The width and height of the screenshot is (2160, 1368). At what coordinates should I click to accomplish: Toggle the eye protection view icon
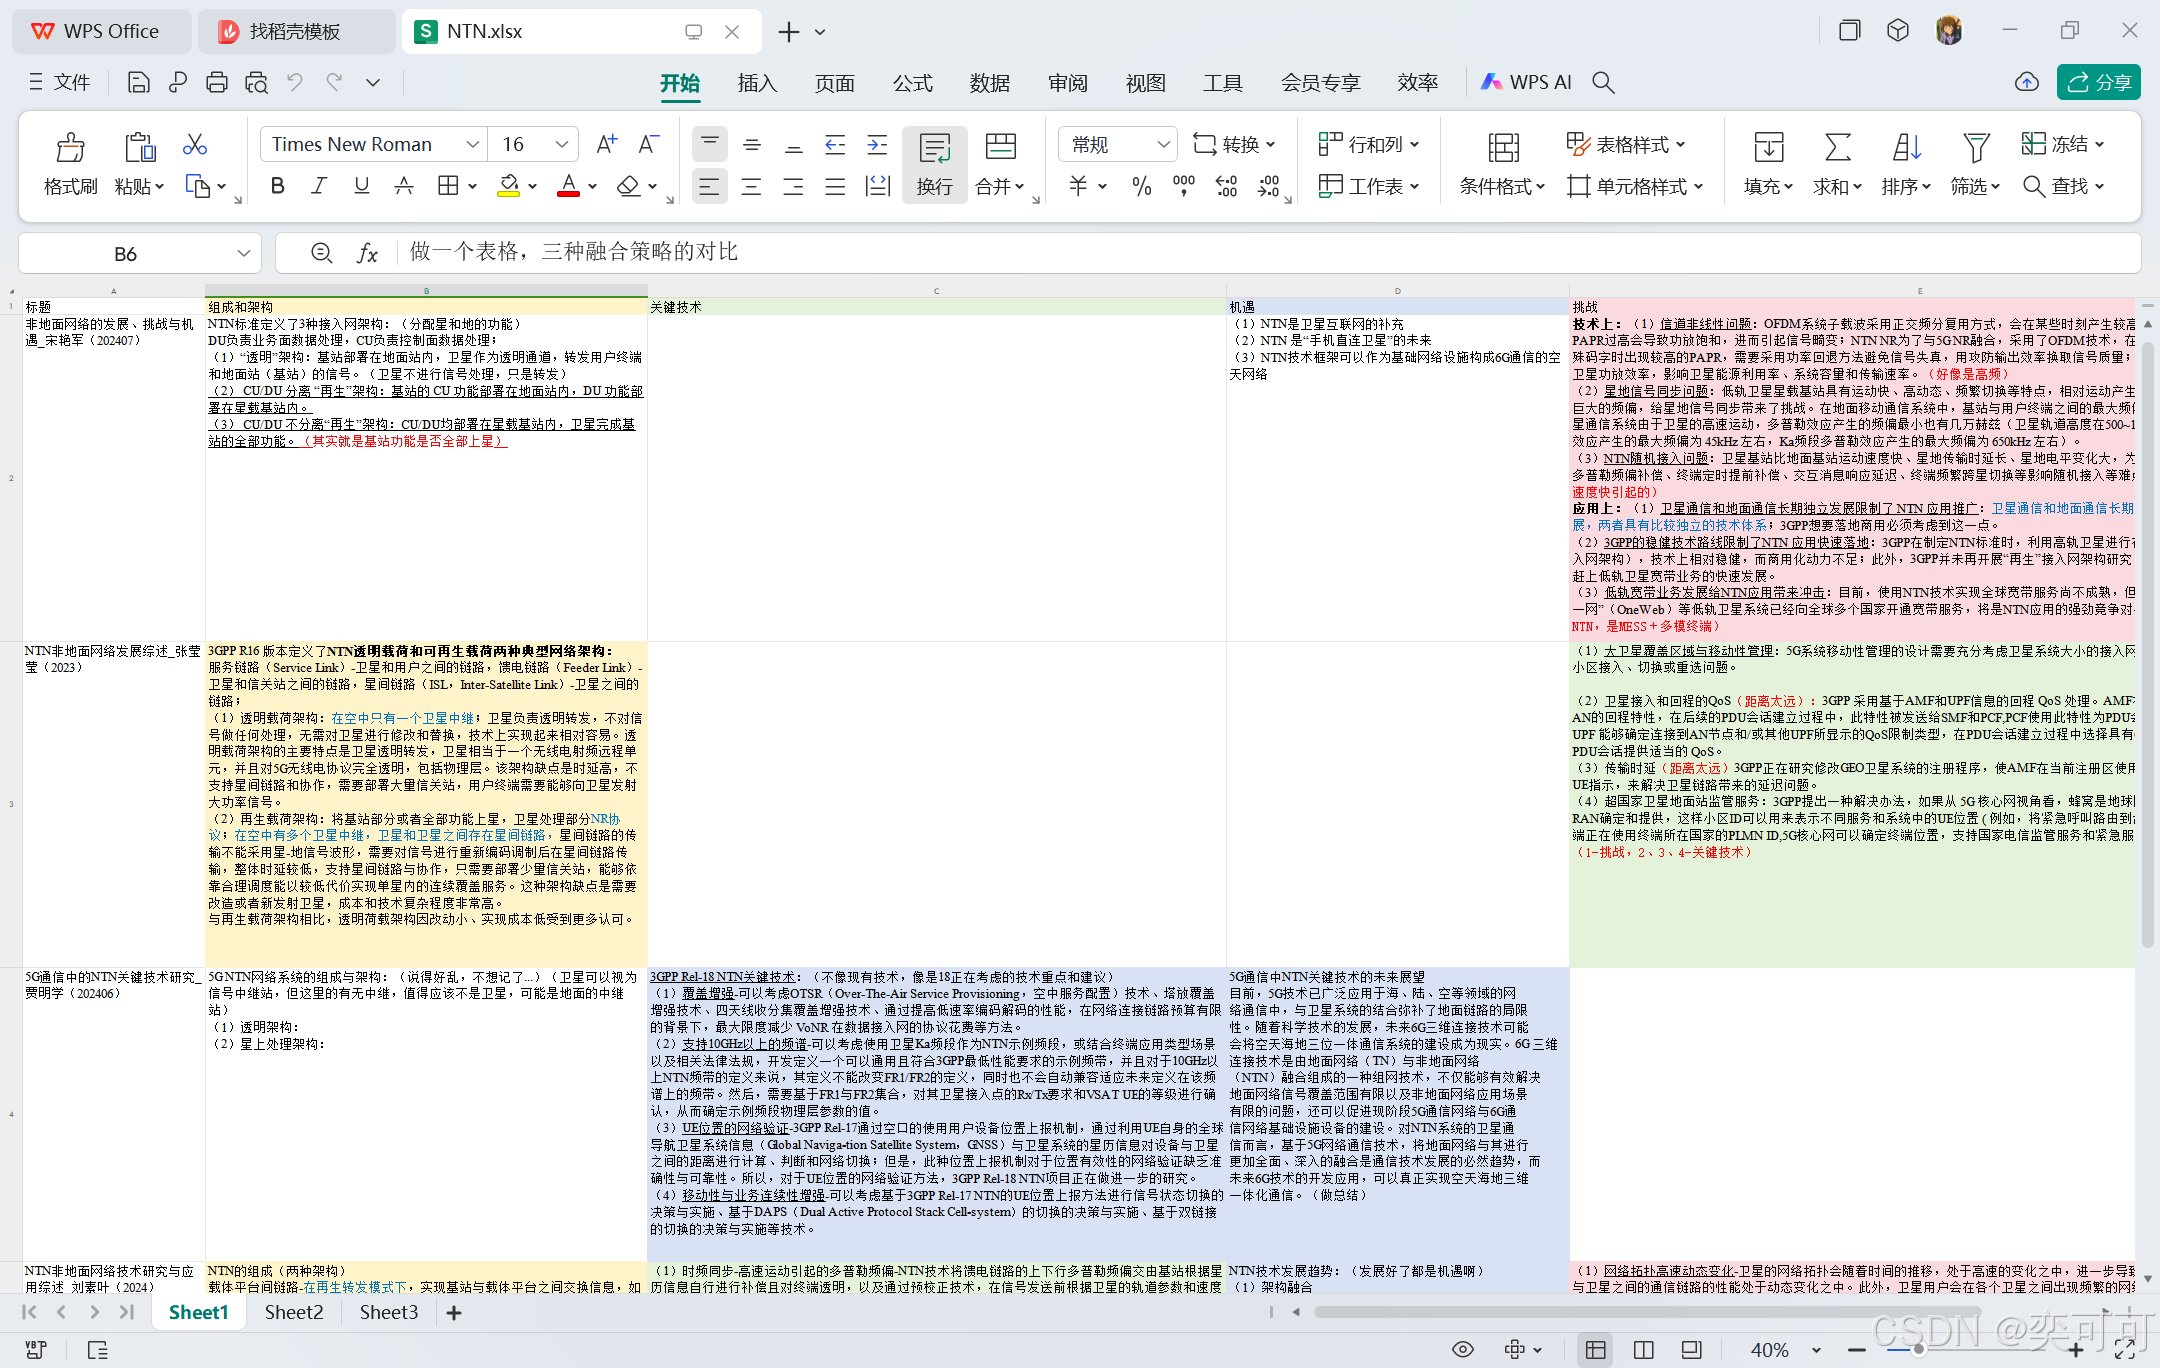coord(1462,1350)
